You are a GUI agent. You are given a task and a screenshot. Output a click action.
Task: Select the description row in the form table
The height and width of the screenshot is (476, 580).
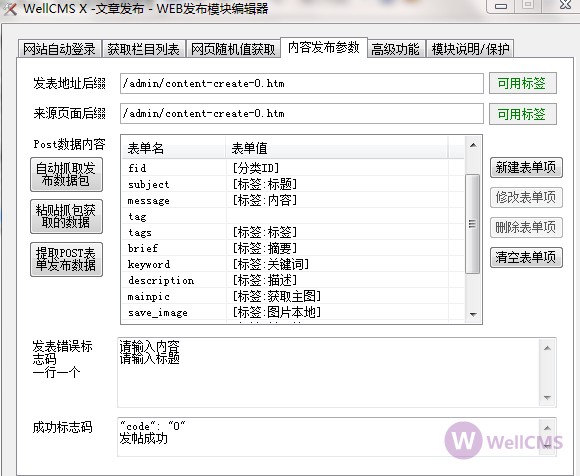[x=293, y=280]
